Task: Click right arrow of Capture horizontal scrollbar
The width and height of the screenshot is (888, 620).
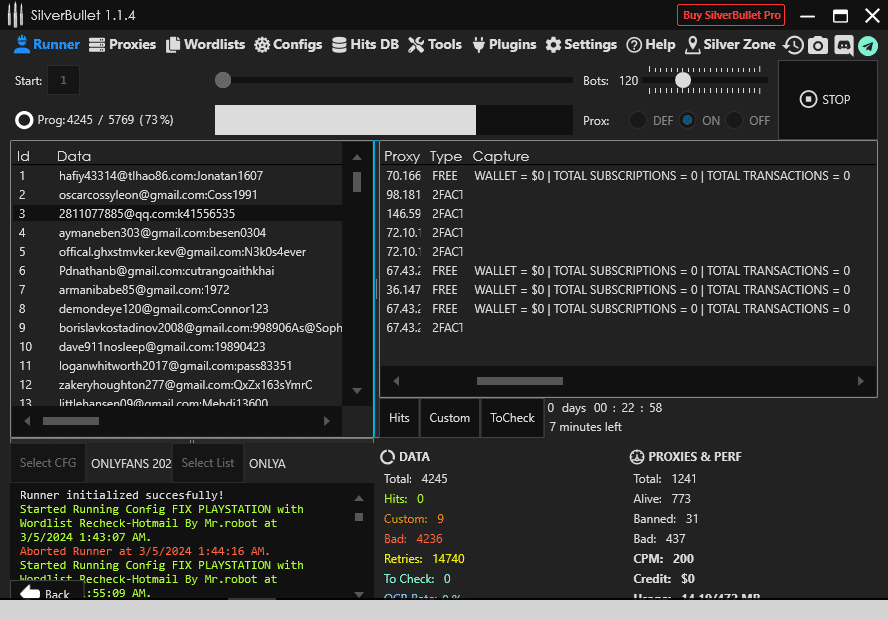Action: pyautogui.click(x=861, y=381)
